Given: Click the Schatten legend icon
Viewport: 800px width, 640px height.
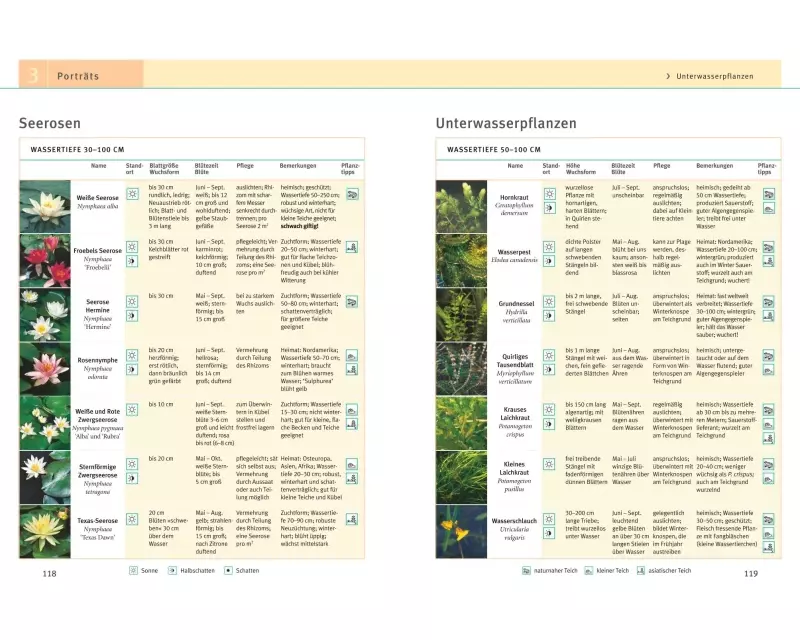Looking at the screenshot, I should tap(228, 570).
